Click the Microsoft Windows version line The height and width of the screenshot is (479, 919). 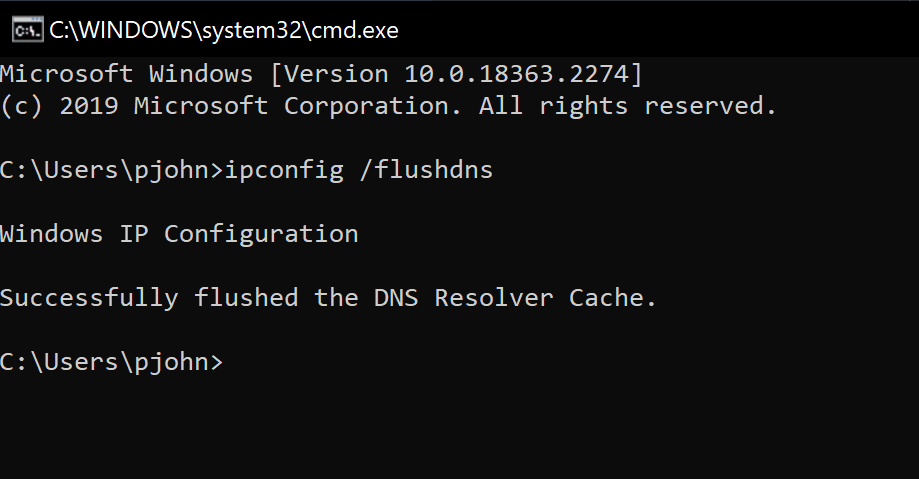point(322,74)
